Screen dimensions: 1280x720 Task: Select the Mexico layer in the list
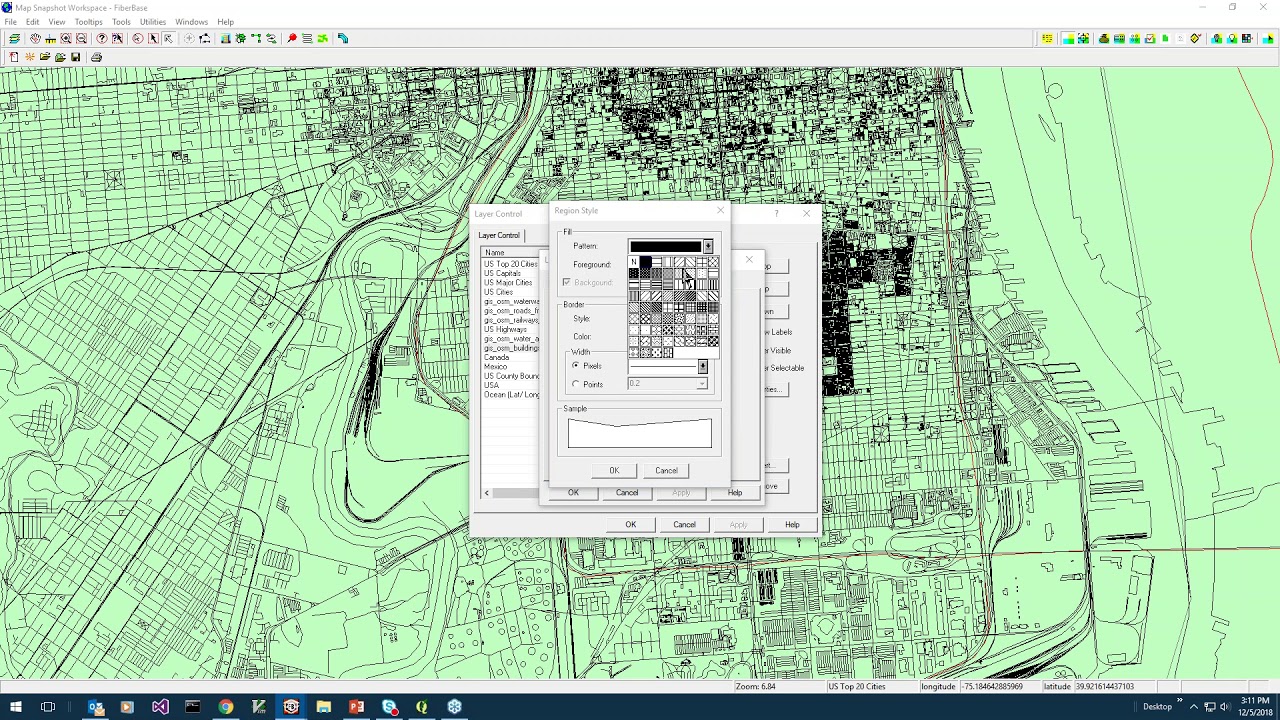(x=496, y=367)
